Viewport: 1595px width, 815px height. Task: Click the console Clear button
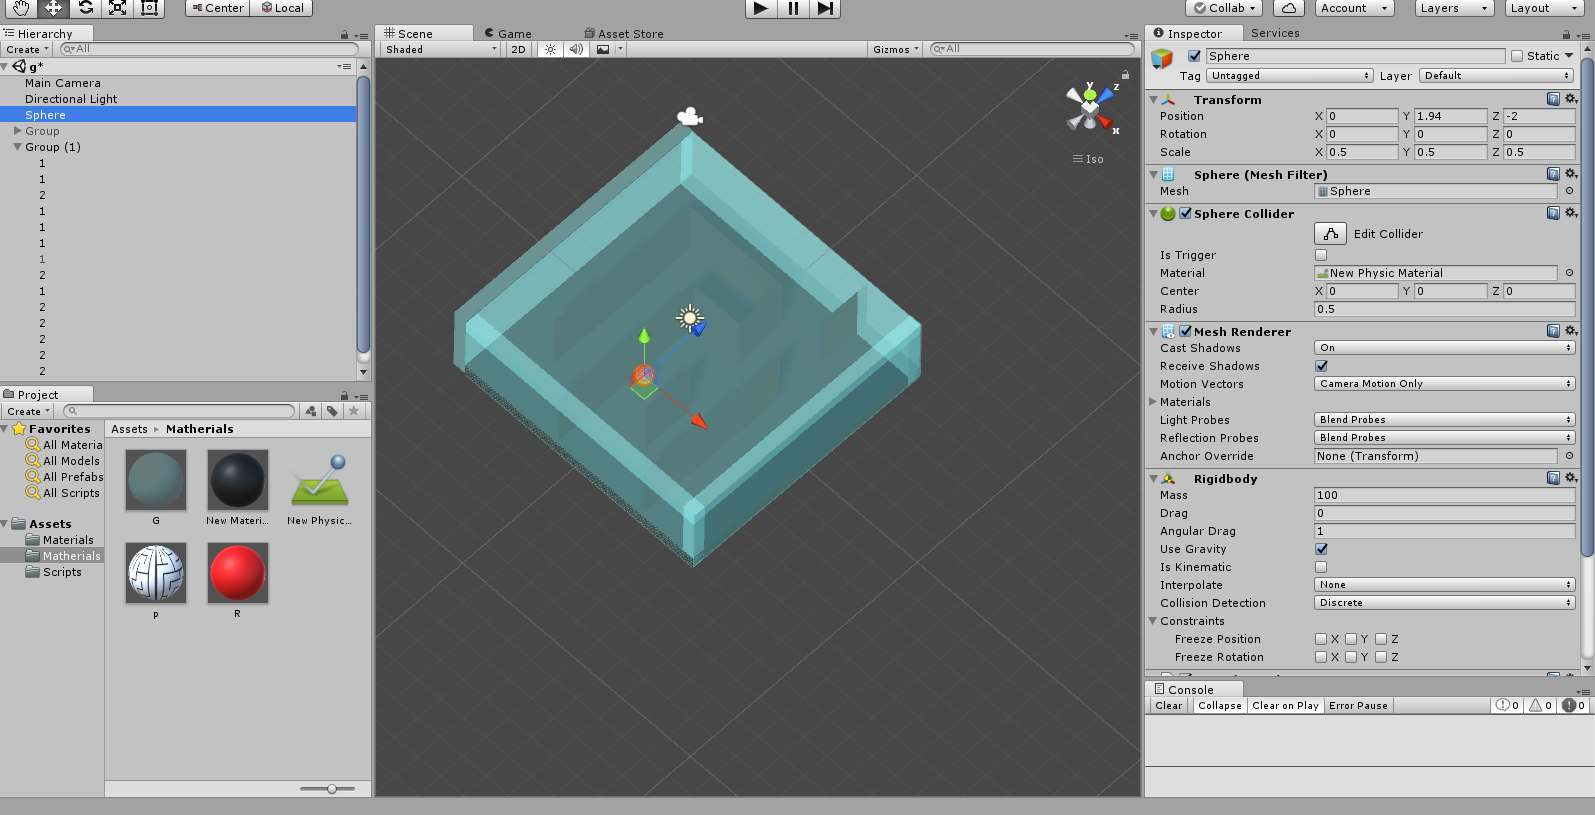(x=1168, y=706)
